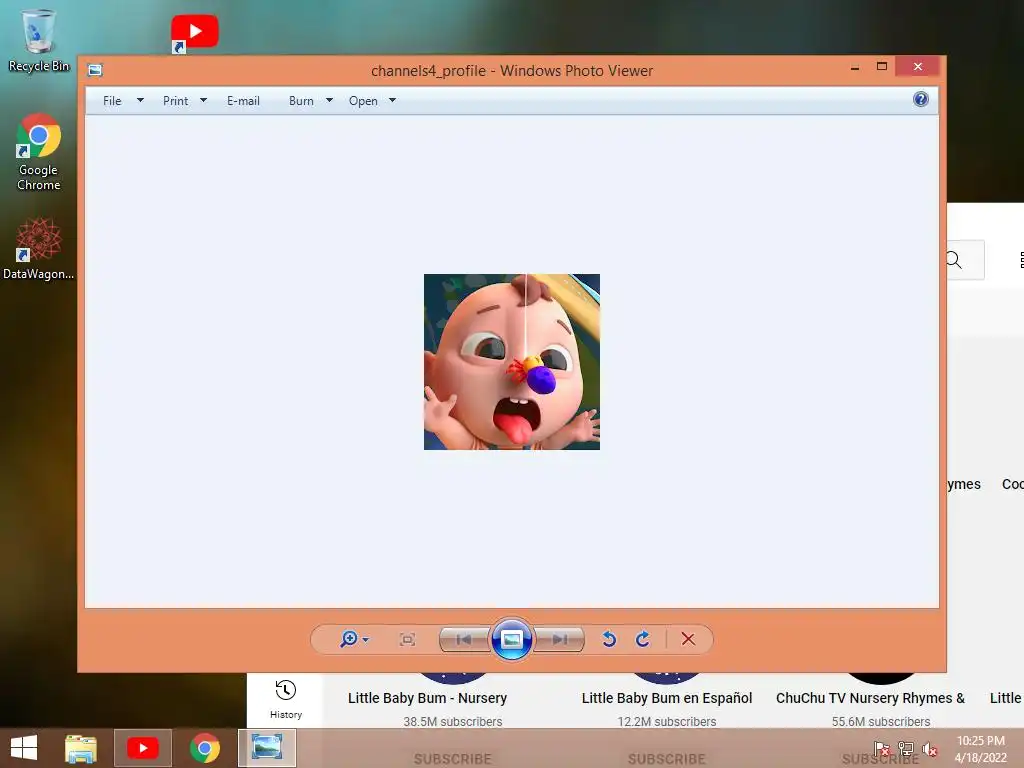Open ChuChu TV Nursery Rhymes channel
Viewport: 1024px width, 768px height.
tap(871, 697)
